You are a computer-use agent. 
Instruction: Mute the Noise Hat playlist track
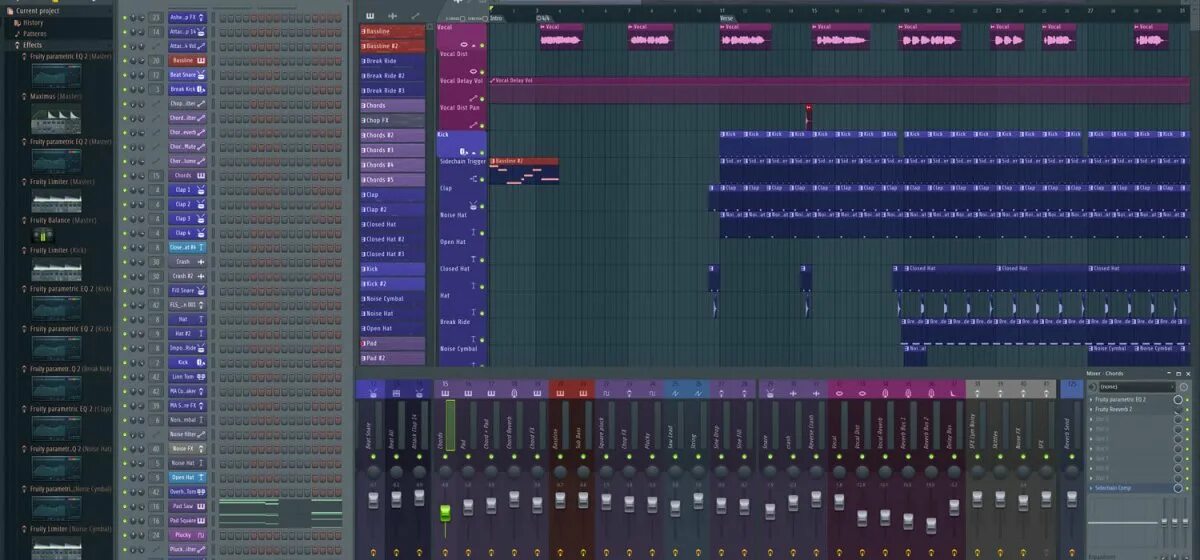[482, 232]
